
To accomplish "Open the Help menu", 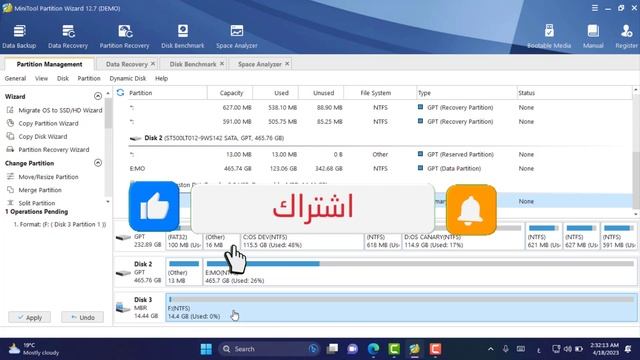I will tap(161, 78).
